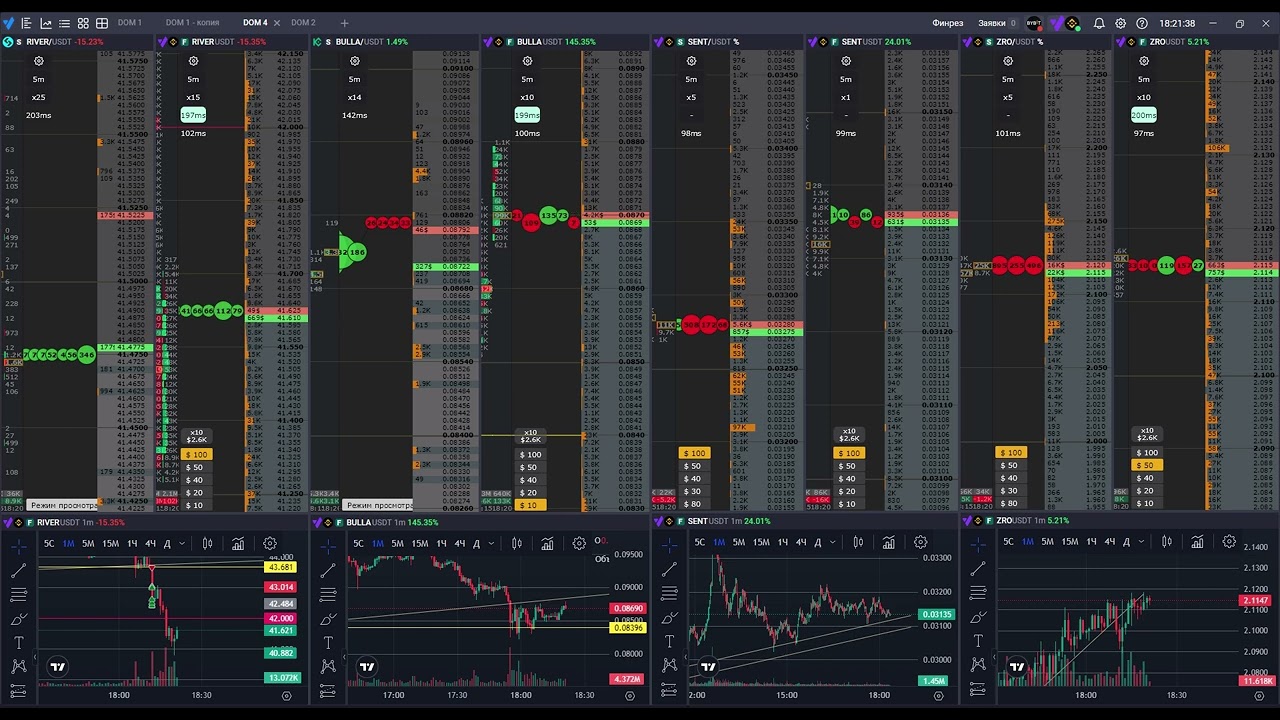Select $100 volume in RIVER futures DOM
Screen dimensions: 1280x720
coord(197,455)
